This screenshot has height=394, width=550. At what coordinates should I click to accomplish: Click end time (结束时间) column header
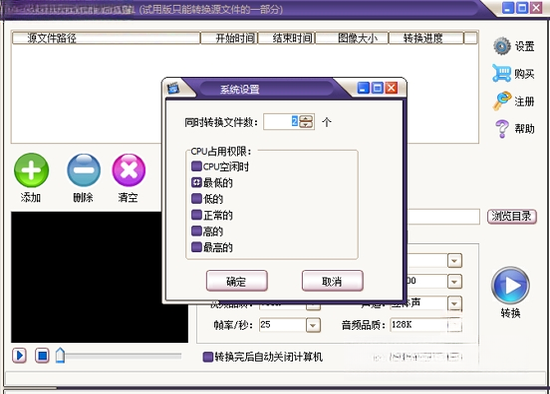[287, 38]
